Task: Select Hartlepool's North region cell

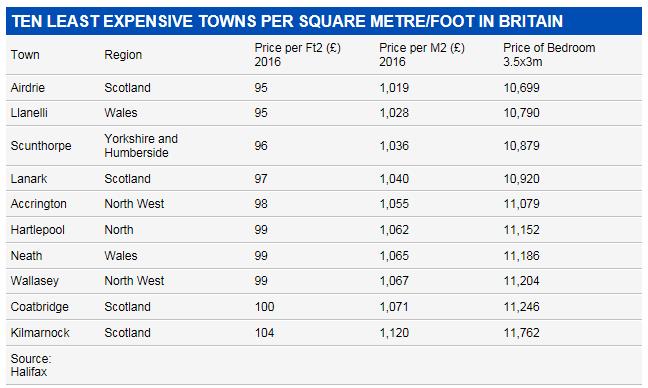Action: click(119, 230)
